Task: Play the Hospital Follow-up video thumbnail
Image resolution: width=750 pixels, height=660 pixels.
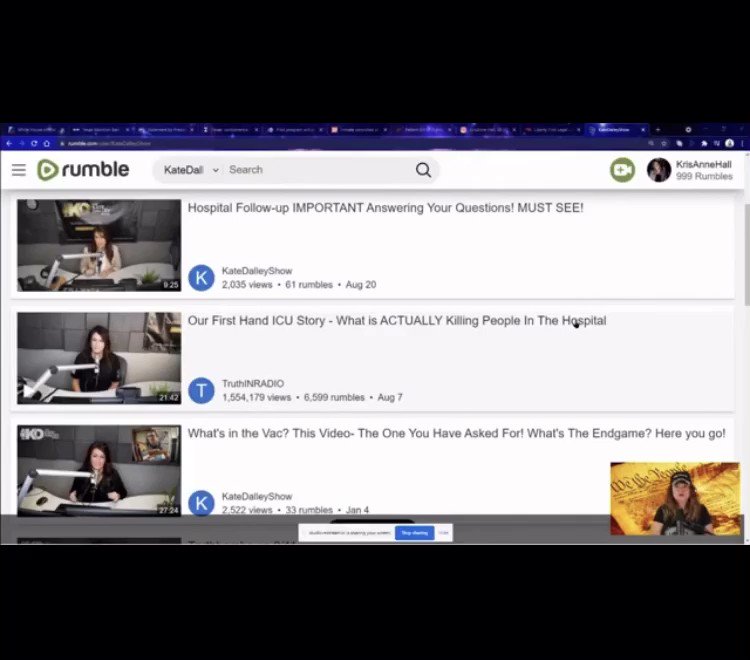Action: pyautogui.click(x=99, y=245)
